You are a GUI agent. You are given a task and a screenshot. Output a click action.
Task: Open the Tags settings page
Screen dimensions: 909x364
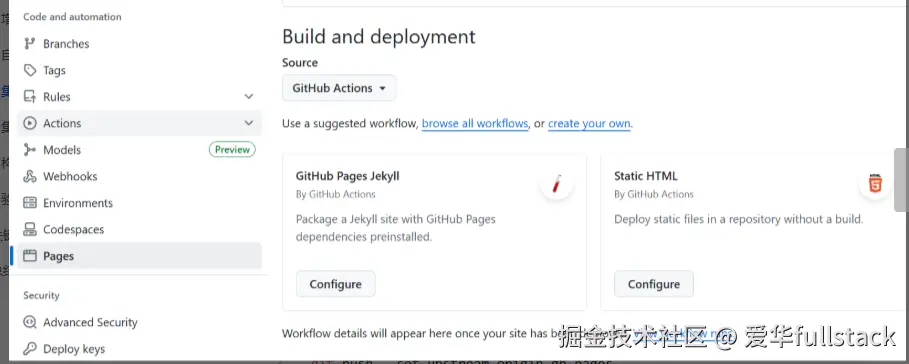pyautogui.click(x=139, y=70)
